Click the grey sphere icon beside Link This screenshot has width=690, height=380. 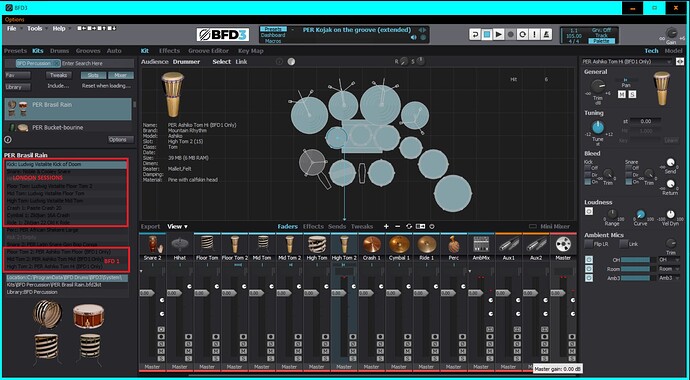click(291, 62)
